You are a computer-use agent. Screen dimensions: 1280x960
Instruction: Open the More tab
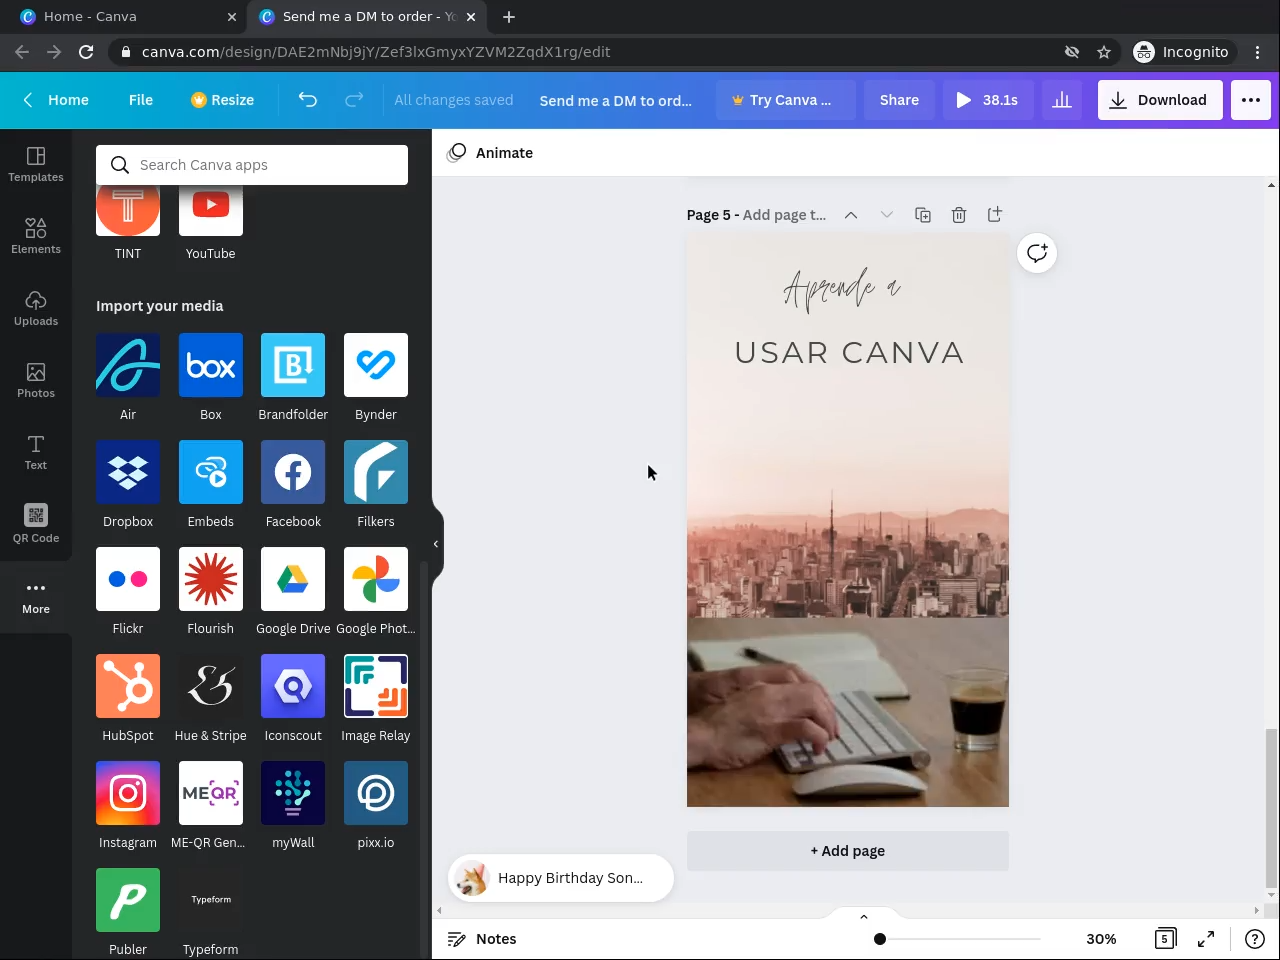pyautogui.click(x=36, y=597)
